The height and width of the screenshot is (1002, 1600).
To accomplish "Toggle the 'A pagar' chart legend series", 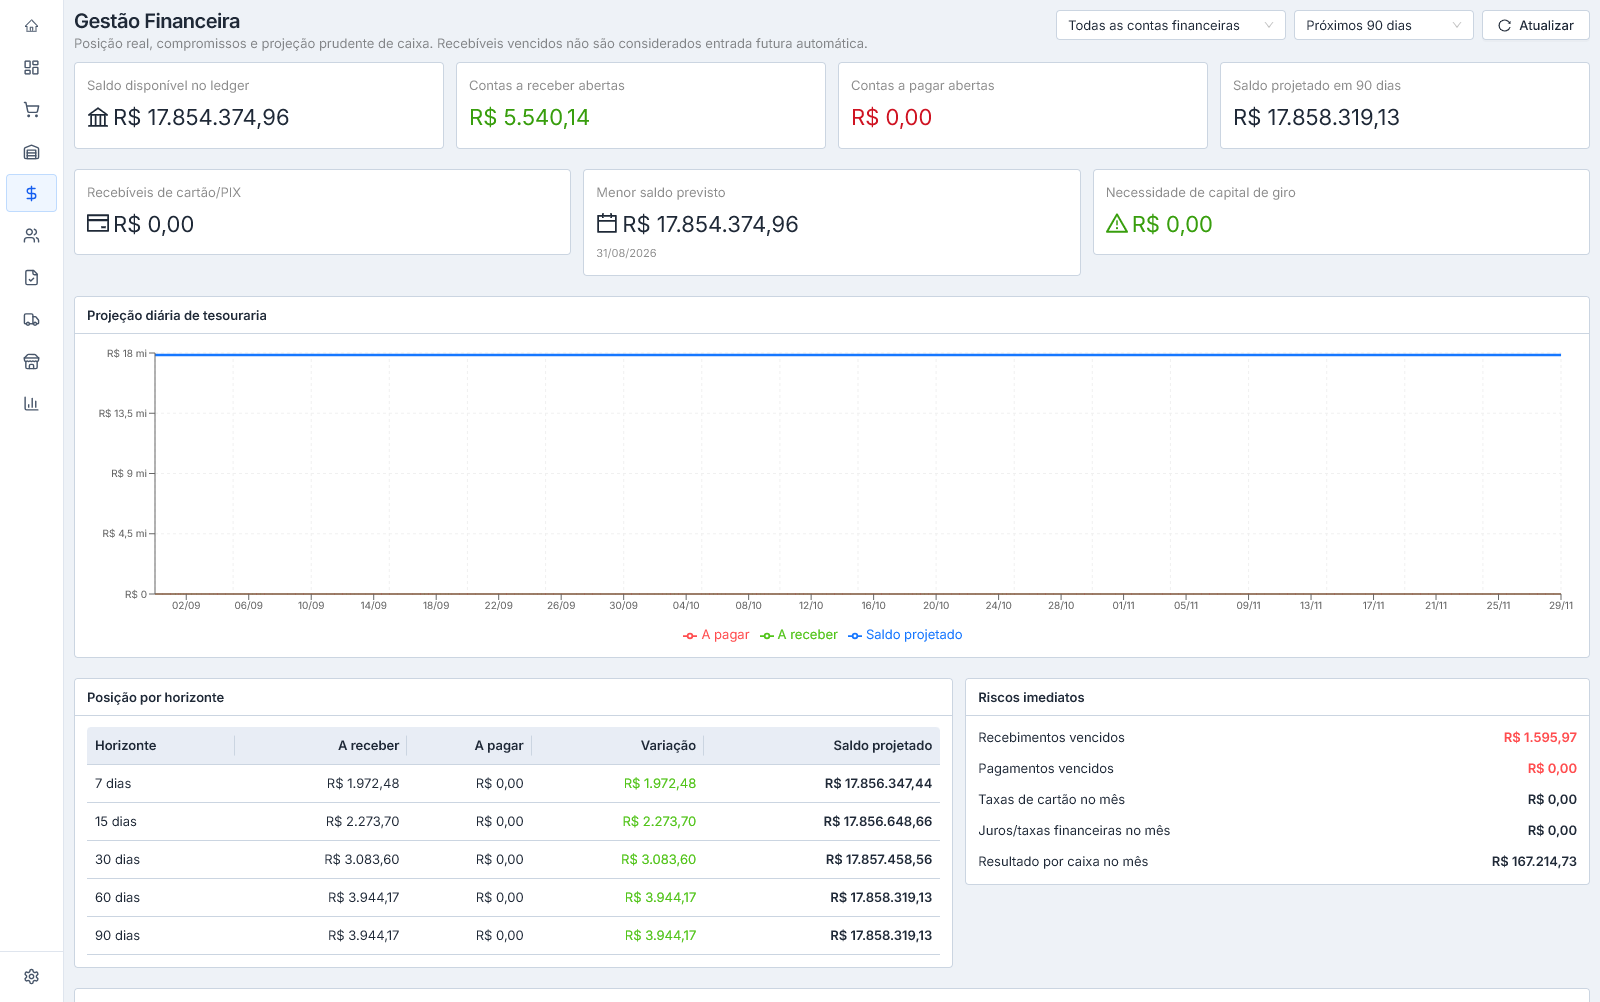I will click(716, 635).
